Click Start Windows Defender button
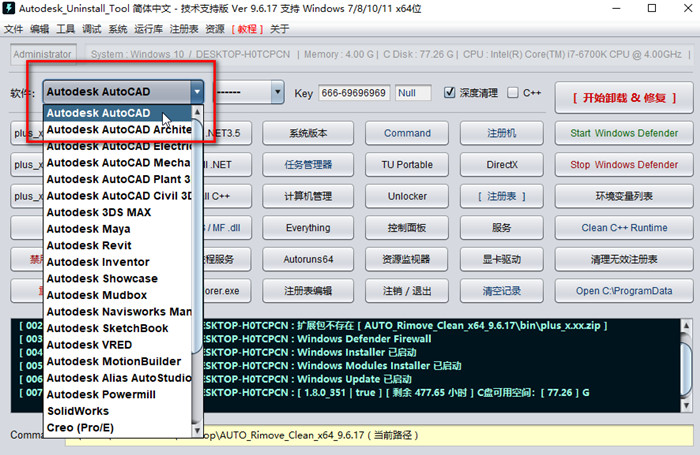This screenshot has height=455, width=700. [x=624, y=133]
